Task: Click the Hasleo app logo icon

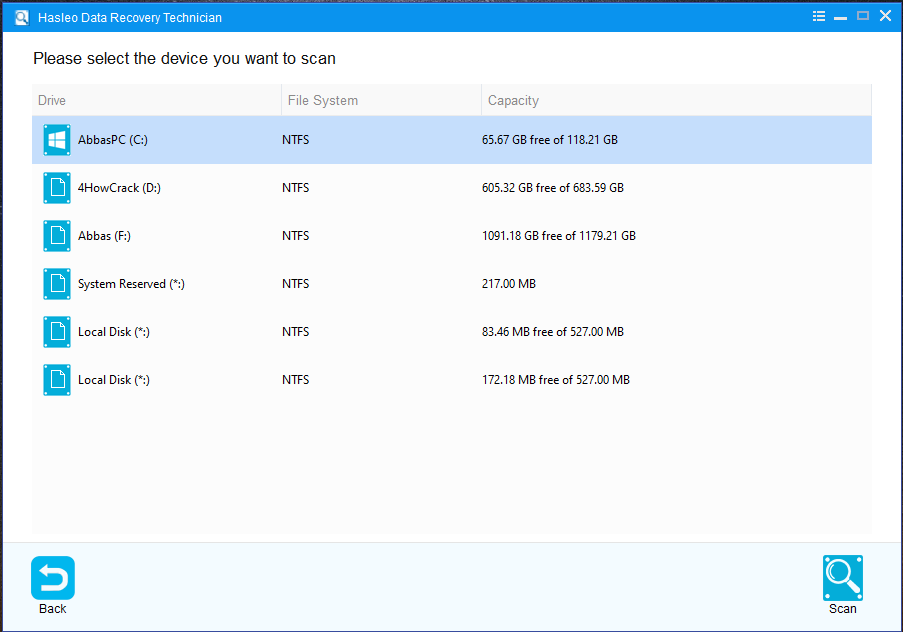Action: (x=22, y=17)
